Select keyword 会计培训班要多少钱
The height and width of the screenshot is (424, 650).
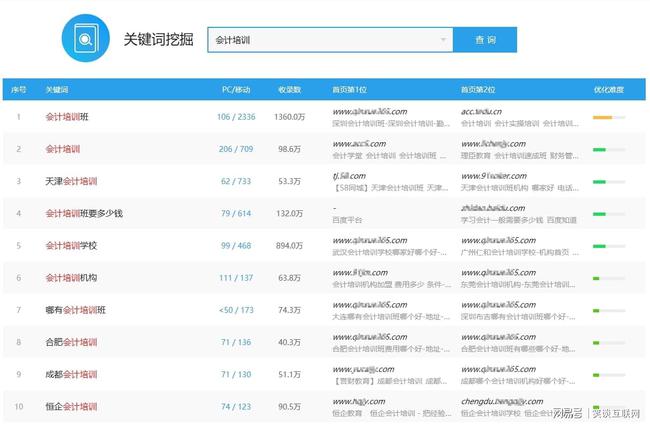pyautogui.click(x=83, y=213)
